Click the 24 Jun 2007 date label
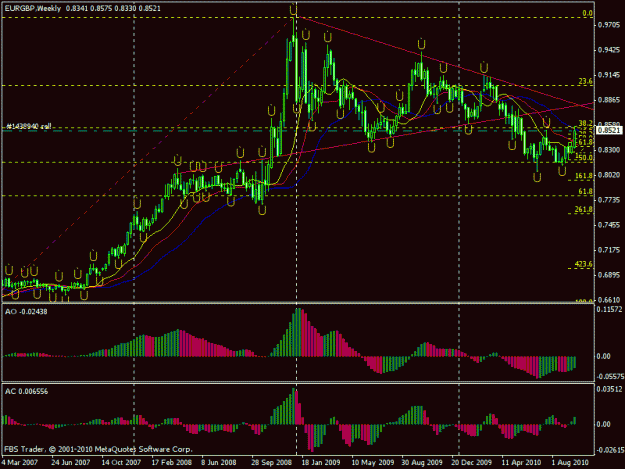This screenshot has width=625, height=469. 71,463
